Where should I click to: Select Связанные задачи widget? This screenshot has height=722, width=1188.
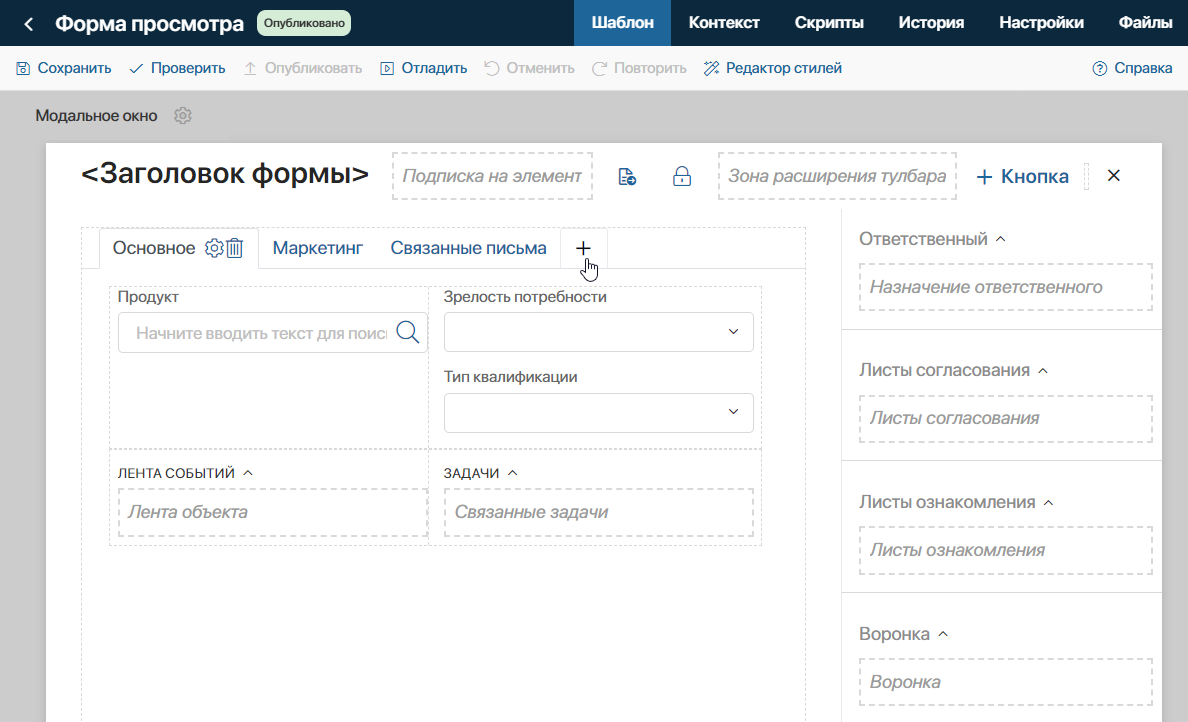pyautogui.click(x=599, y=512)
